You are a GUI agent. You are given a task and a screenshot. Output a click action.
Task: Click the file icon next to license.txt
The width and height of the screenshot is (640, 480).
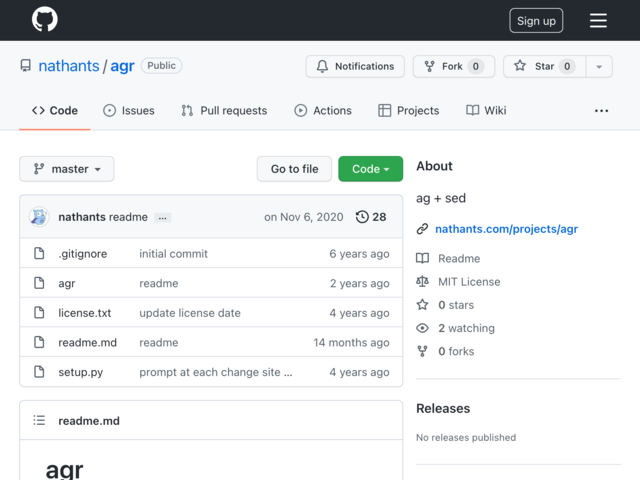point(39,313)
